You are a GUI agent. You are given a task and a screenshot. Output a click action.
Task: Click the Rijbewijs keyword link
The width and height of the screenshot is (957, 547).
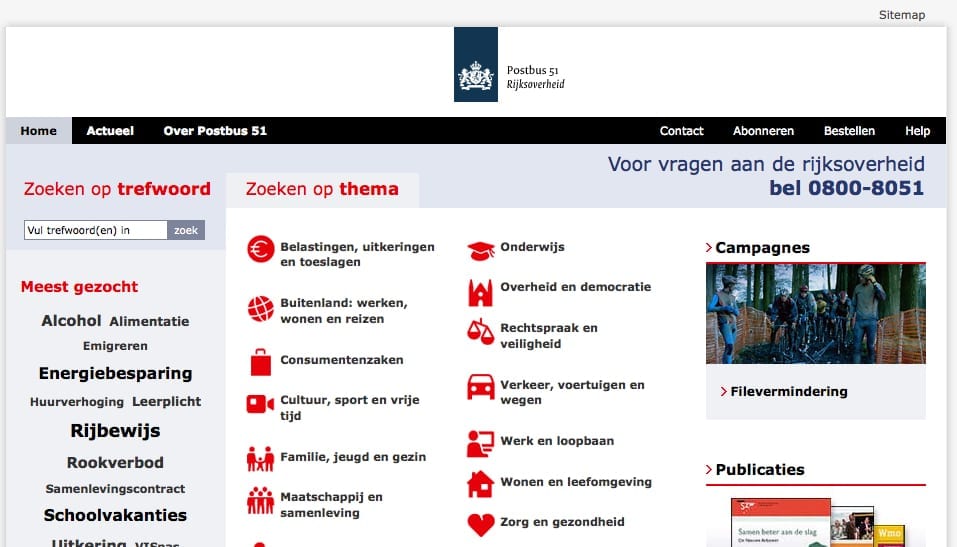click(115, 430)
